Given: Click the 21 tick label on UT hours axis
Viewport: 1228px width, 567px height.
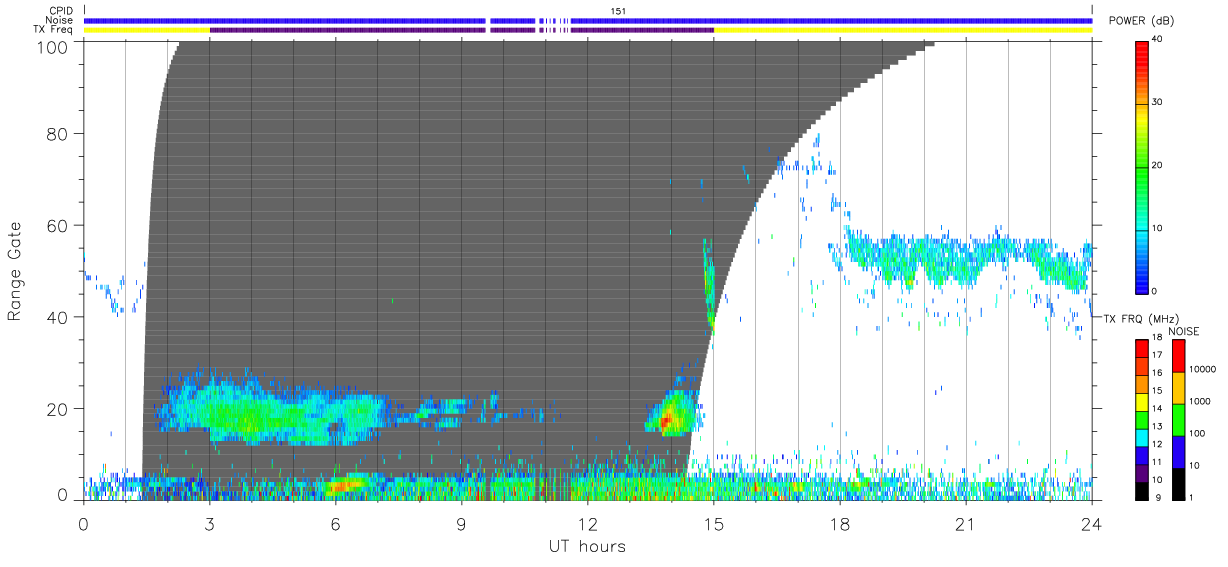Looking at the screenshot, I should click(x=965, y=524).
